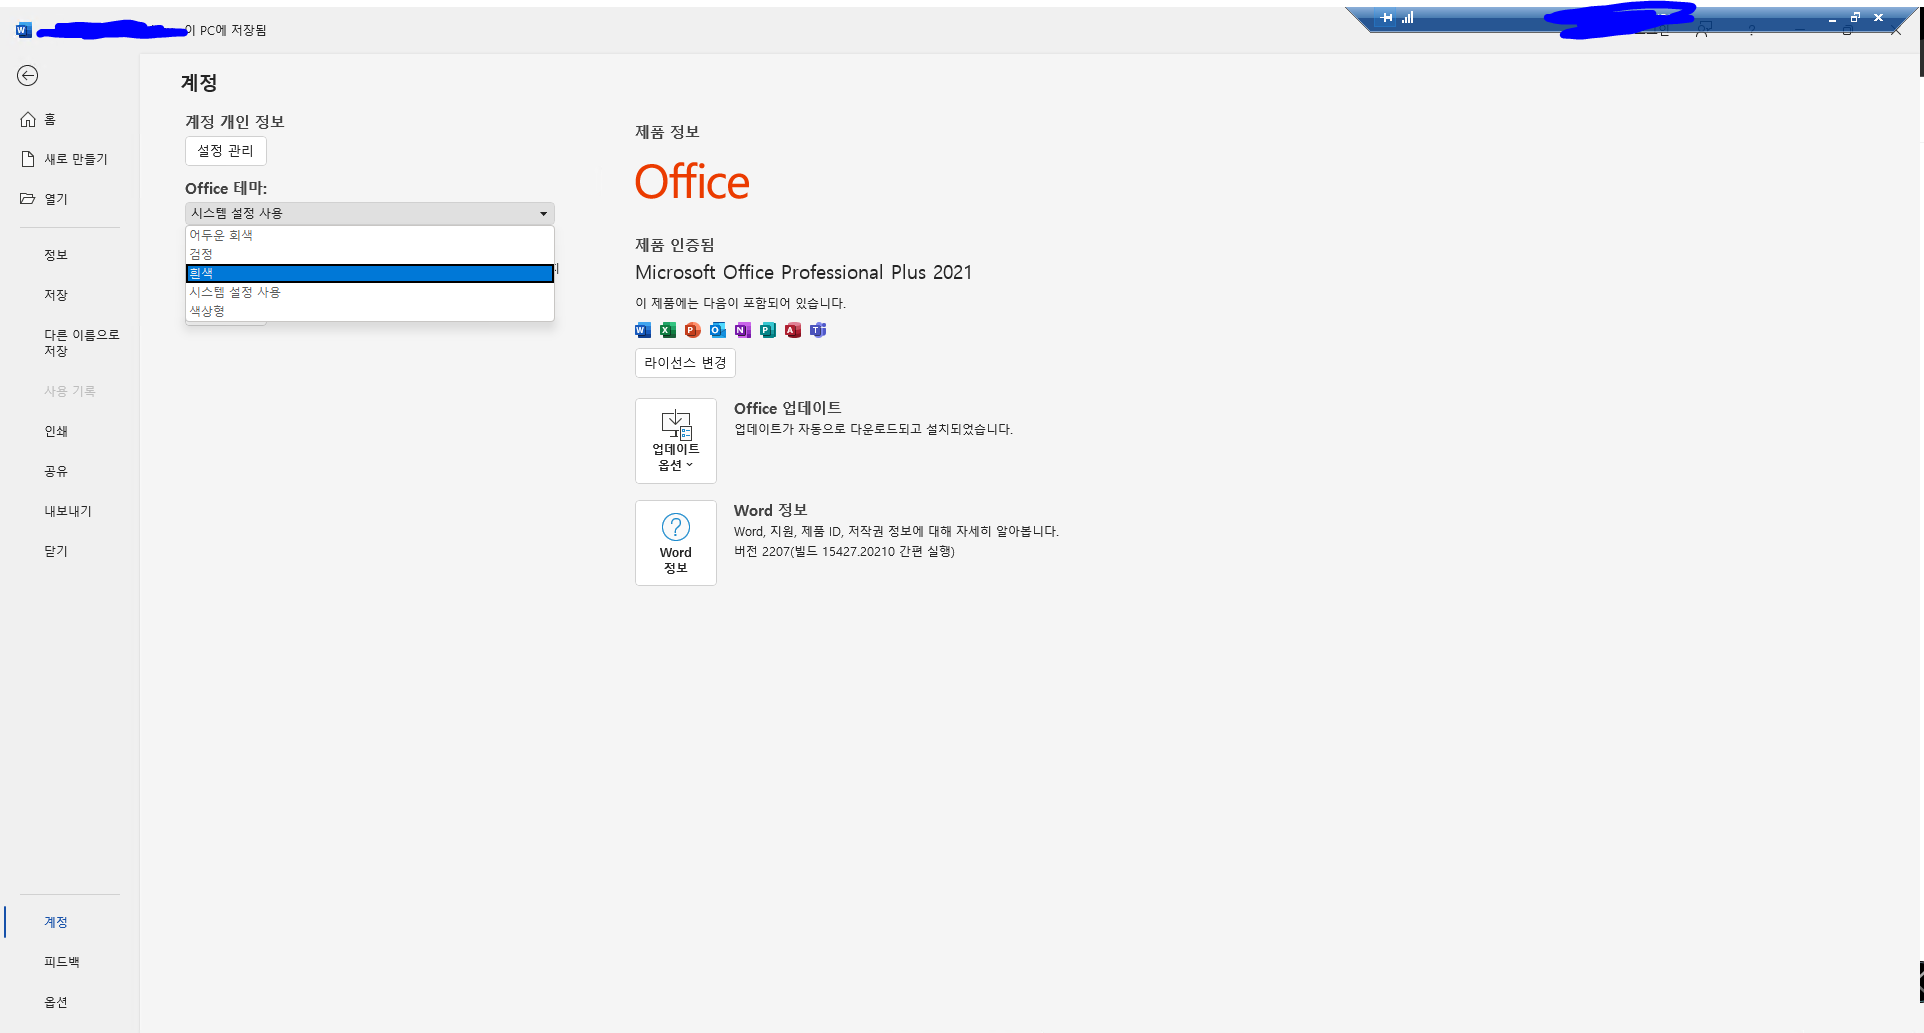The height and width of the screenshot is (1033, 1924).
Task: Pick the 어두운 회색 theme option
Action: pyautogui.click(x=369, y=235)
